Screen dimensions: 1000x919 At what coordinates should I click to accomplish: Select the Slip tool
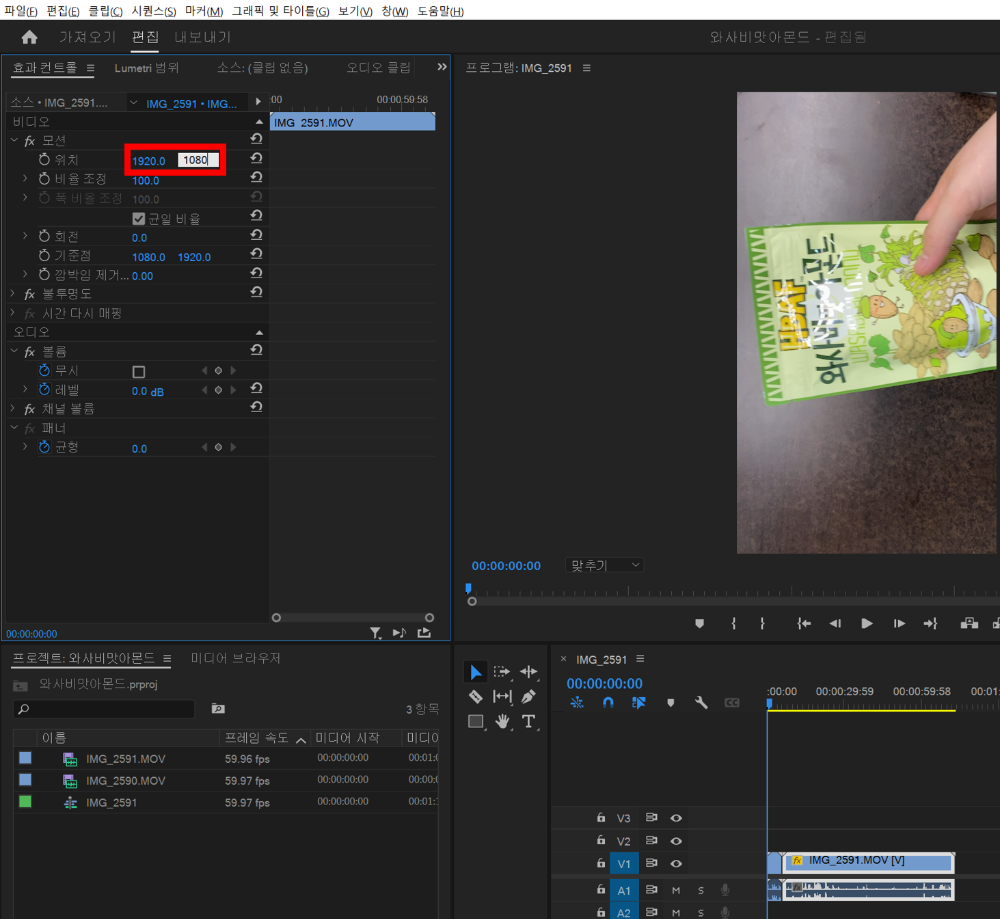point(502,696)
